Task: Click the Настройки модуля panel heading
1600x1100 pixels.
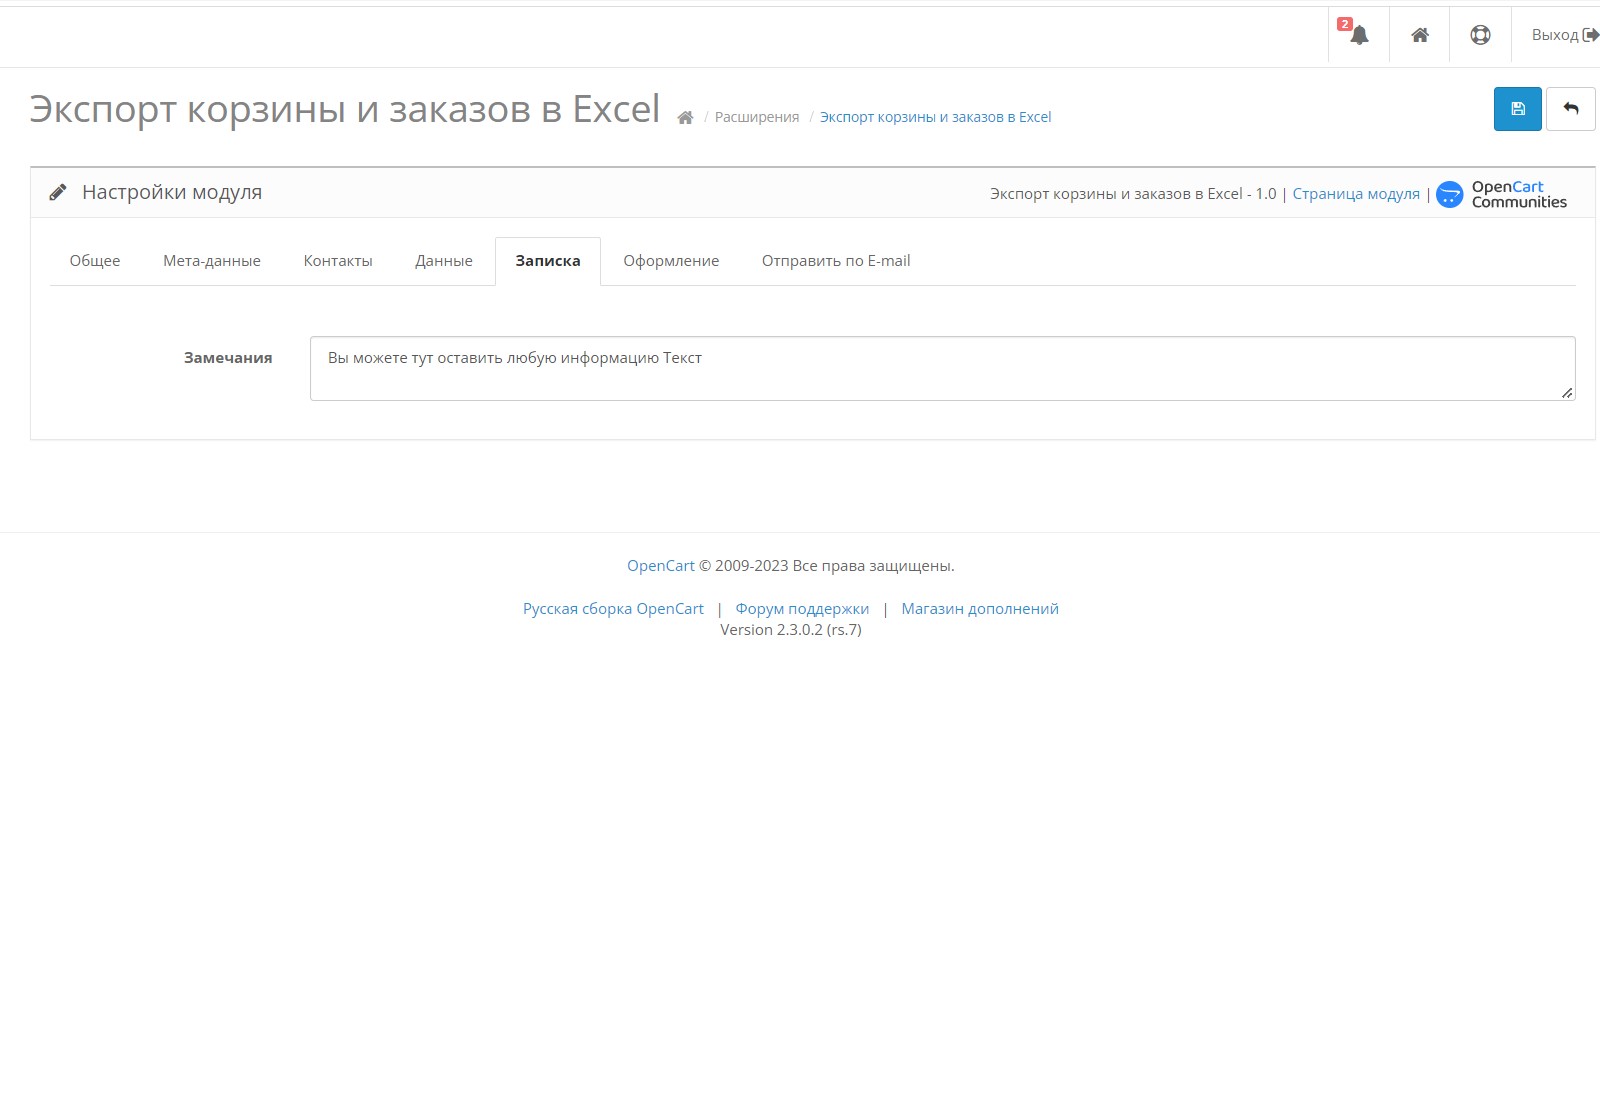Action: [172, 192]
